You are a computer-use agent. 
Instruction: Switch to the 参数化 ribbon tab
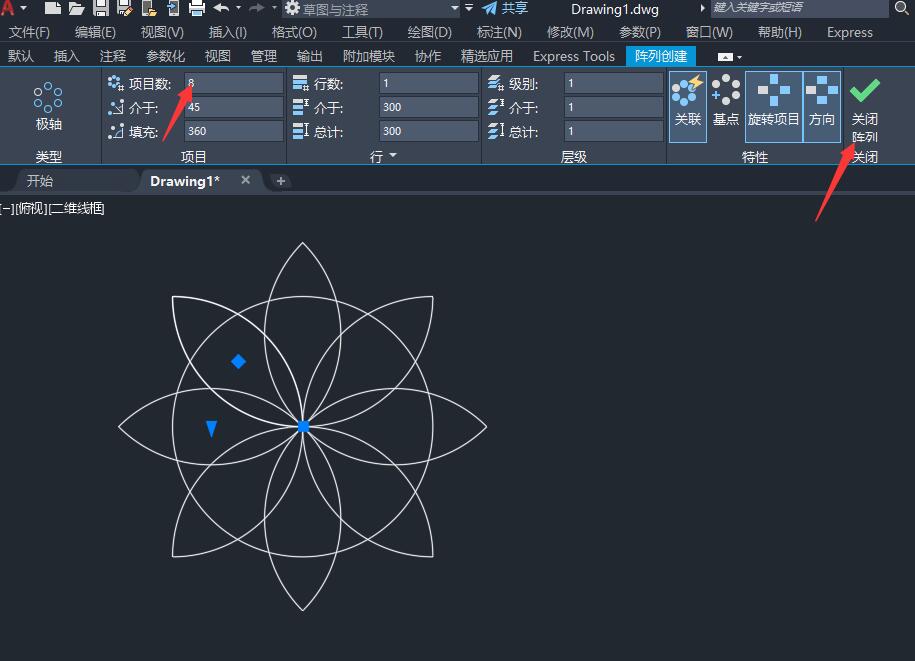165,56
